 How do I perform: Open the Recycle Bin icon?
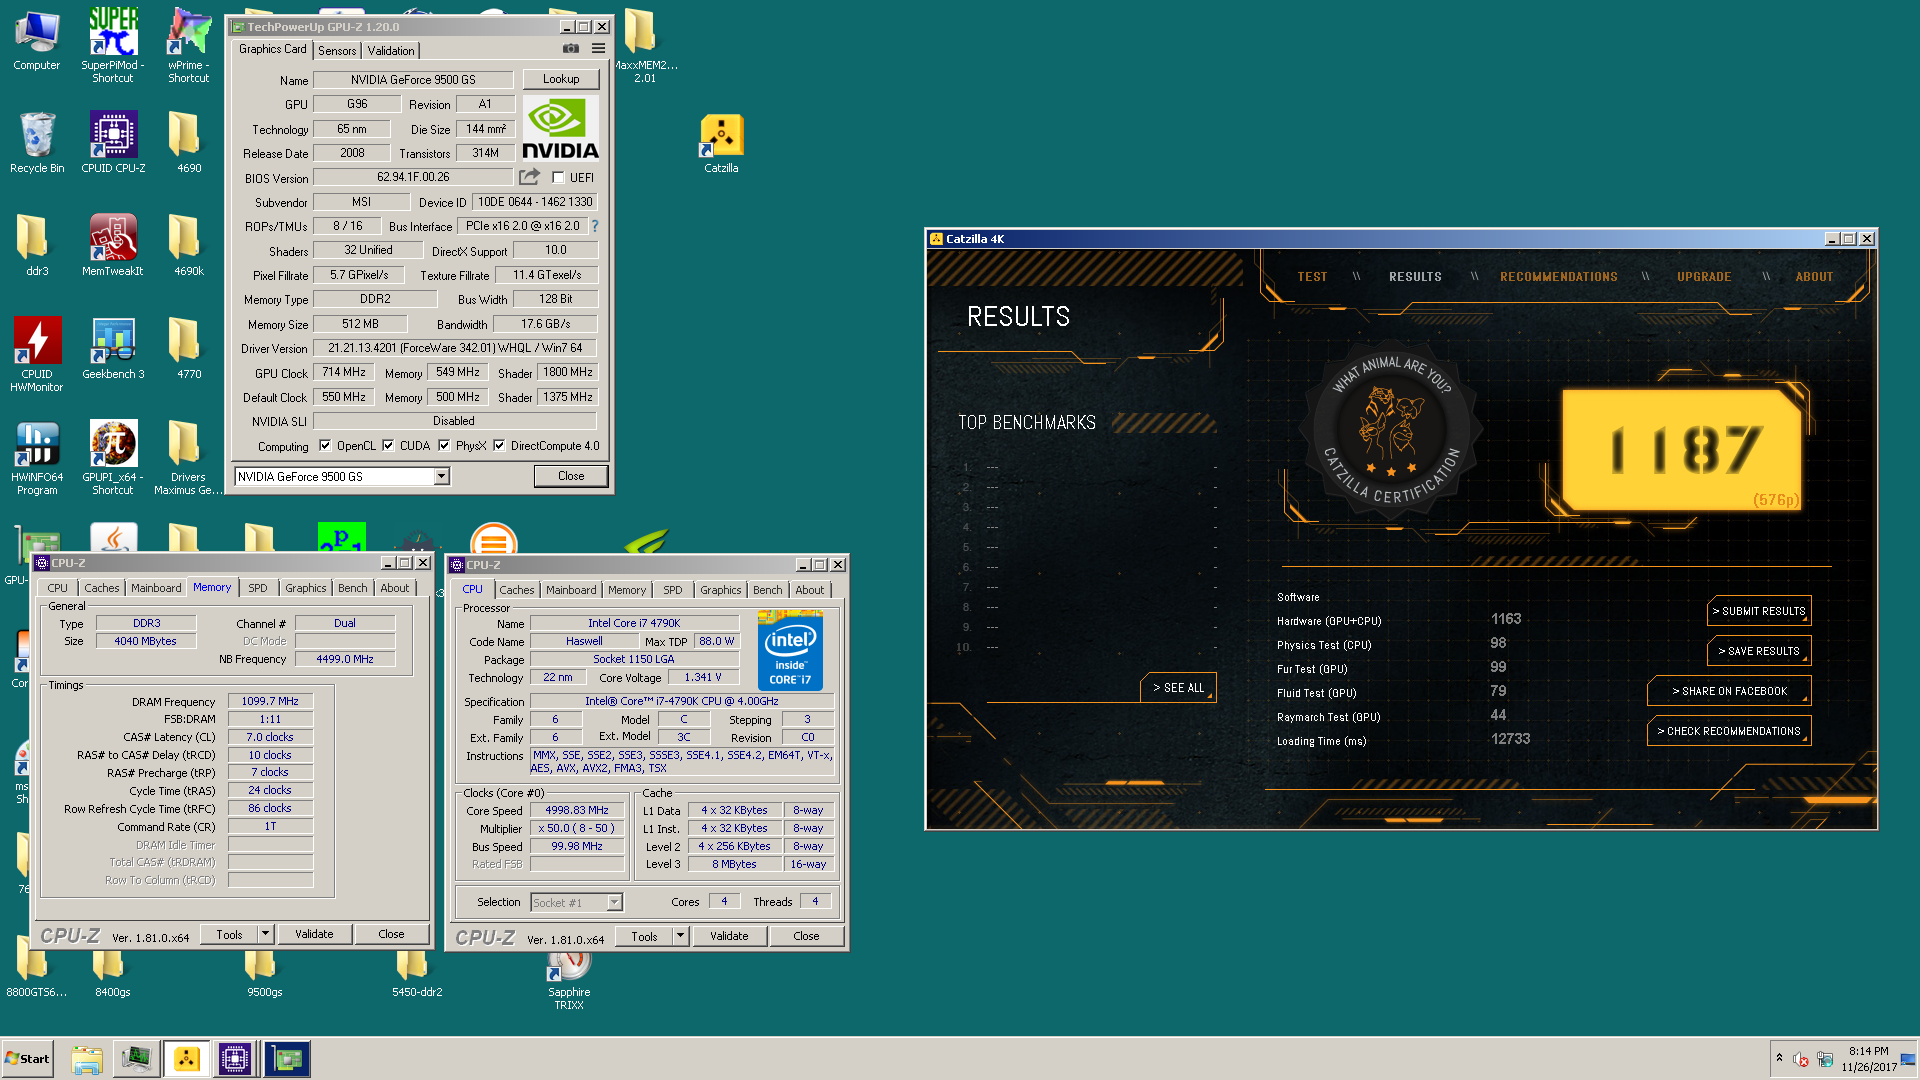click(37, 143)
